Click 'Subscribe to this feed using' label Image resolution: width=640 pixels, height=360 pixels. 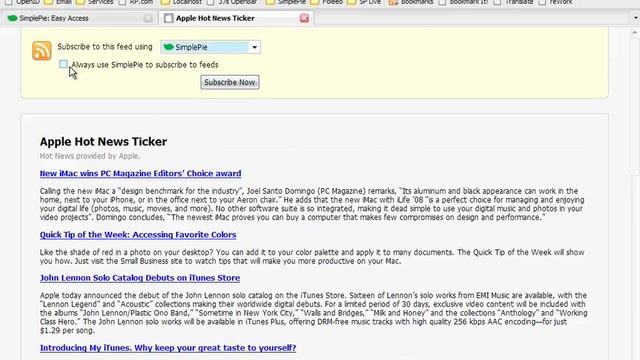[x=105, y=47]
